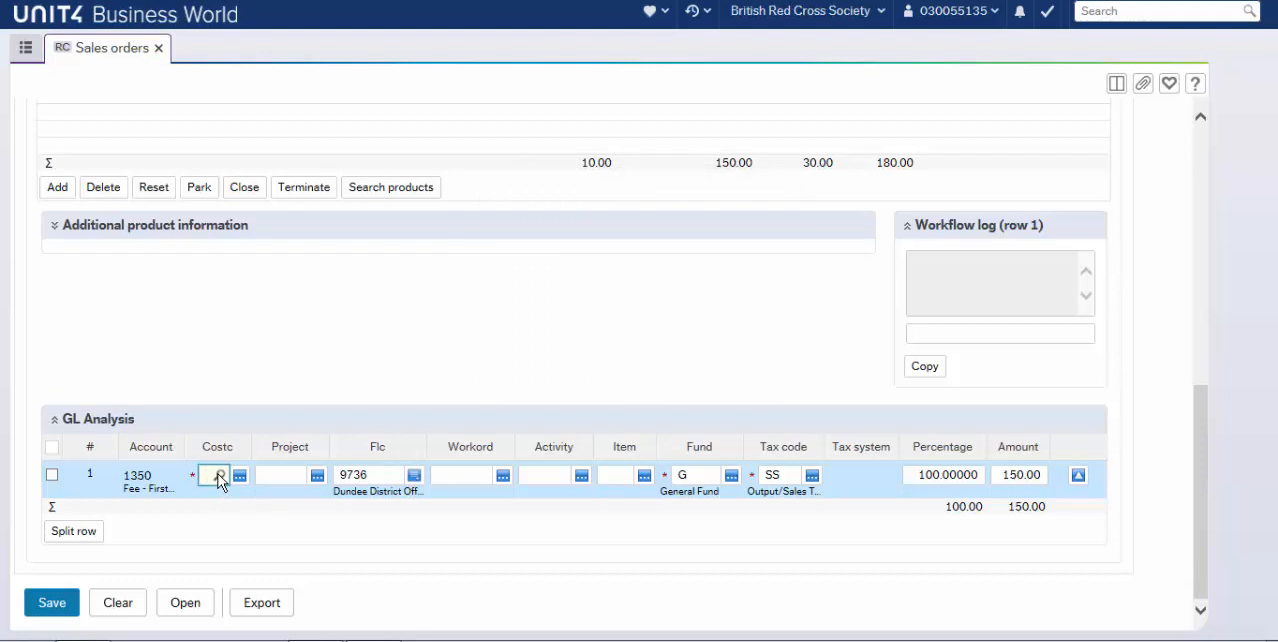Open the British Red Cross Society dropdown
Viewport: 1278px width, 642px height.
(x=808, y=11)
